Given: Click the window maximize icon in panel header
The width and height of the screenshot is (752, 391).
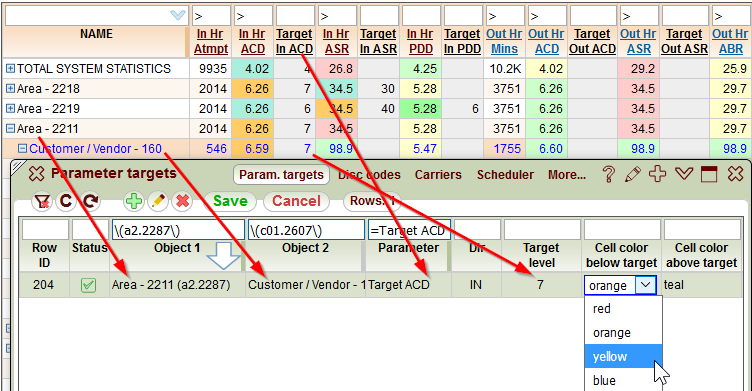Looking at the screenshot, I should (x=709, y=174).
